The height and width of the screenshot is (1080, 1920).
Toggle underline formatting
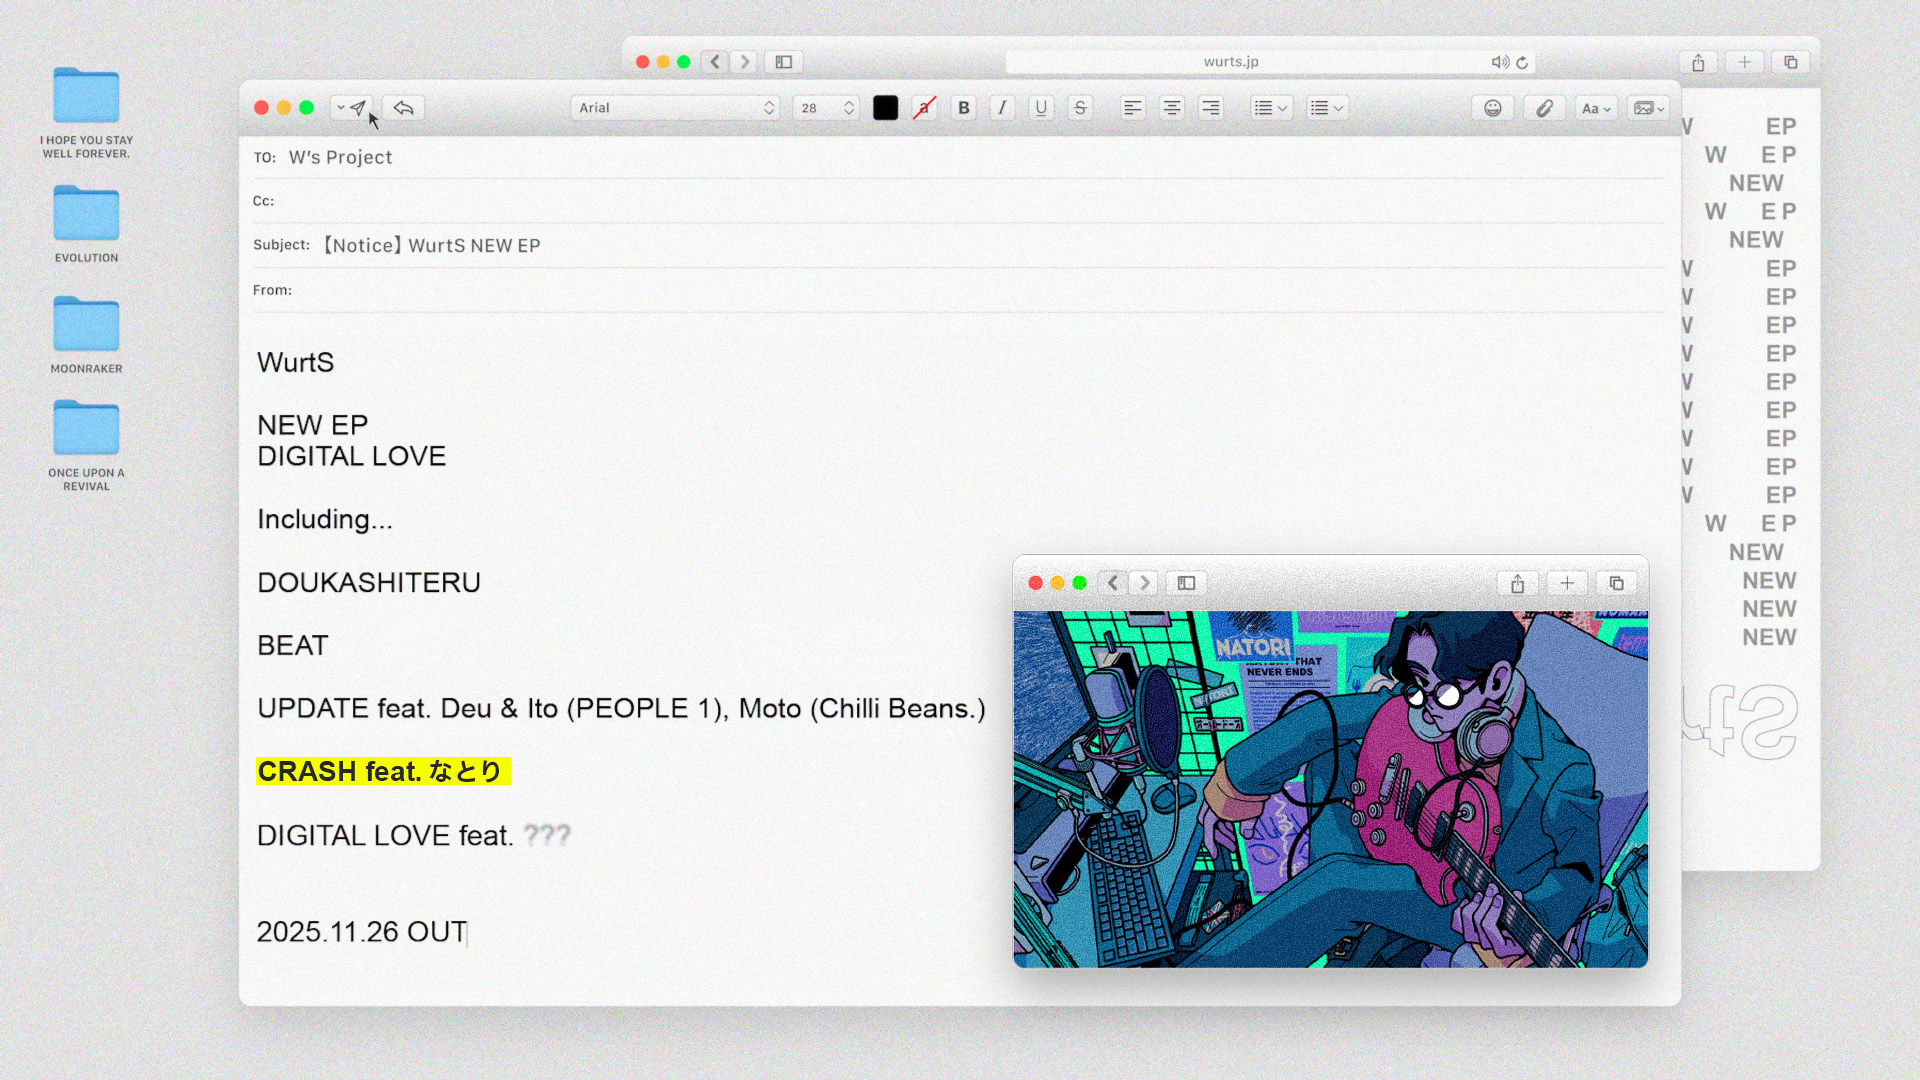(1041, 108)
